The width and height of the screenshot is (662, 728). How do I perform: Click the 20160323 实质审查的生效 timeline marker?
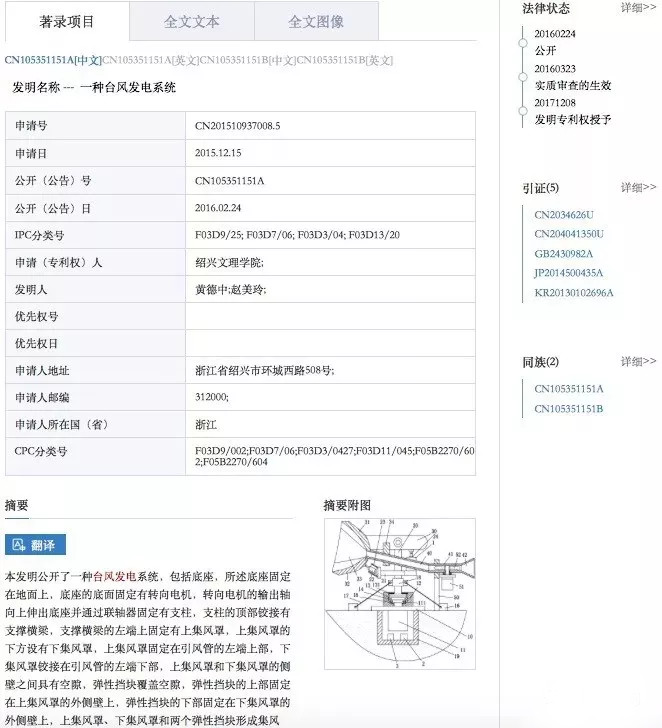click(523, 77)
